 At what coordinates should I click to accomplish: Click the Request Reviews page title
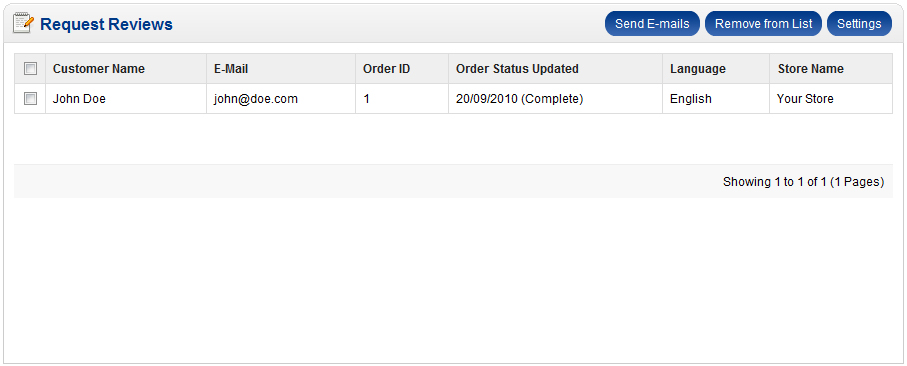click(x=106, y=24)
